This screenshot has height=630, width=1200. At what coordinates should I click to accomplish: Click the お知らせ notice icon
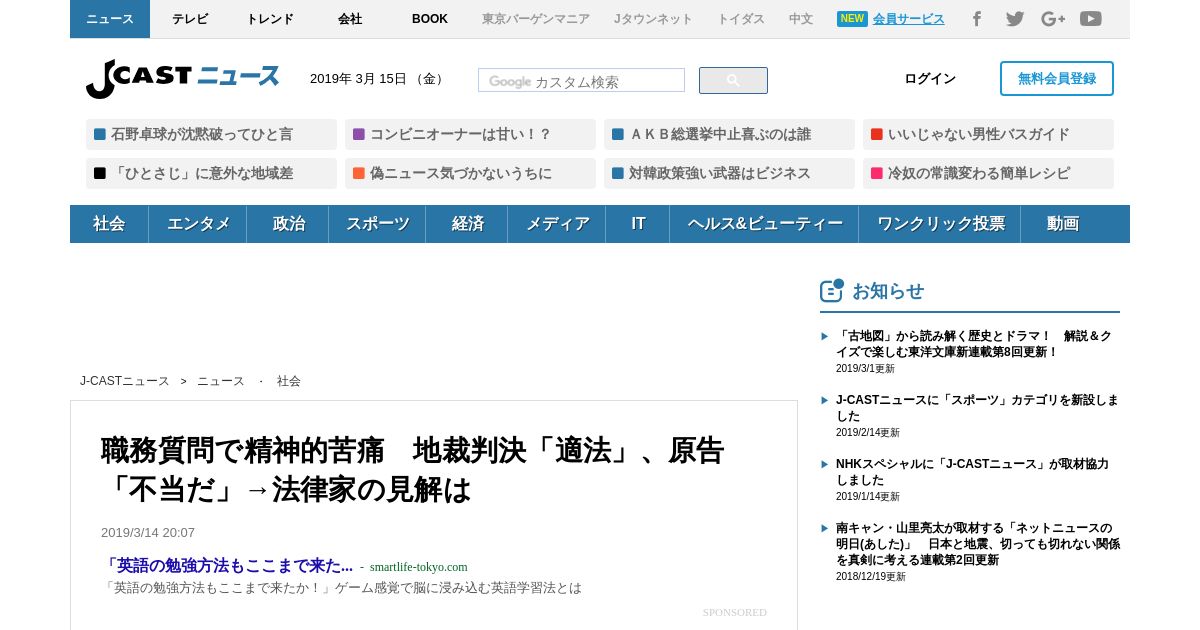pyautogui.click(x=832, y=290)
